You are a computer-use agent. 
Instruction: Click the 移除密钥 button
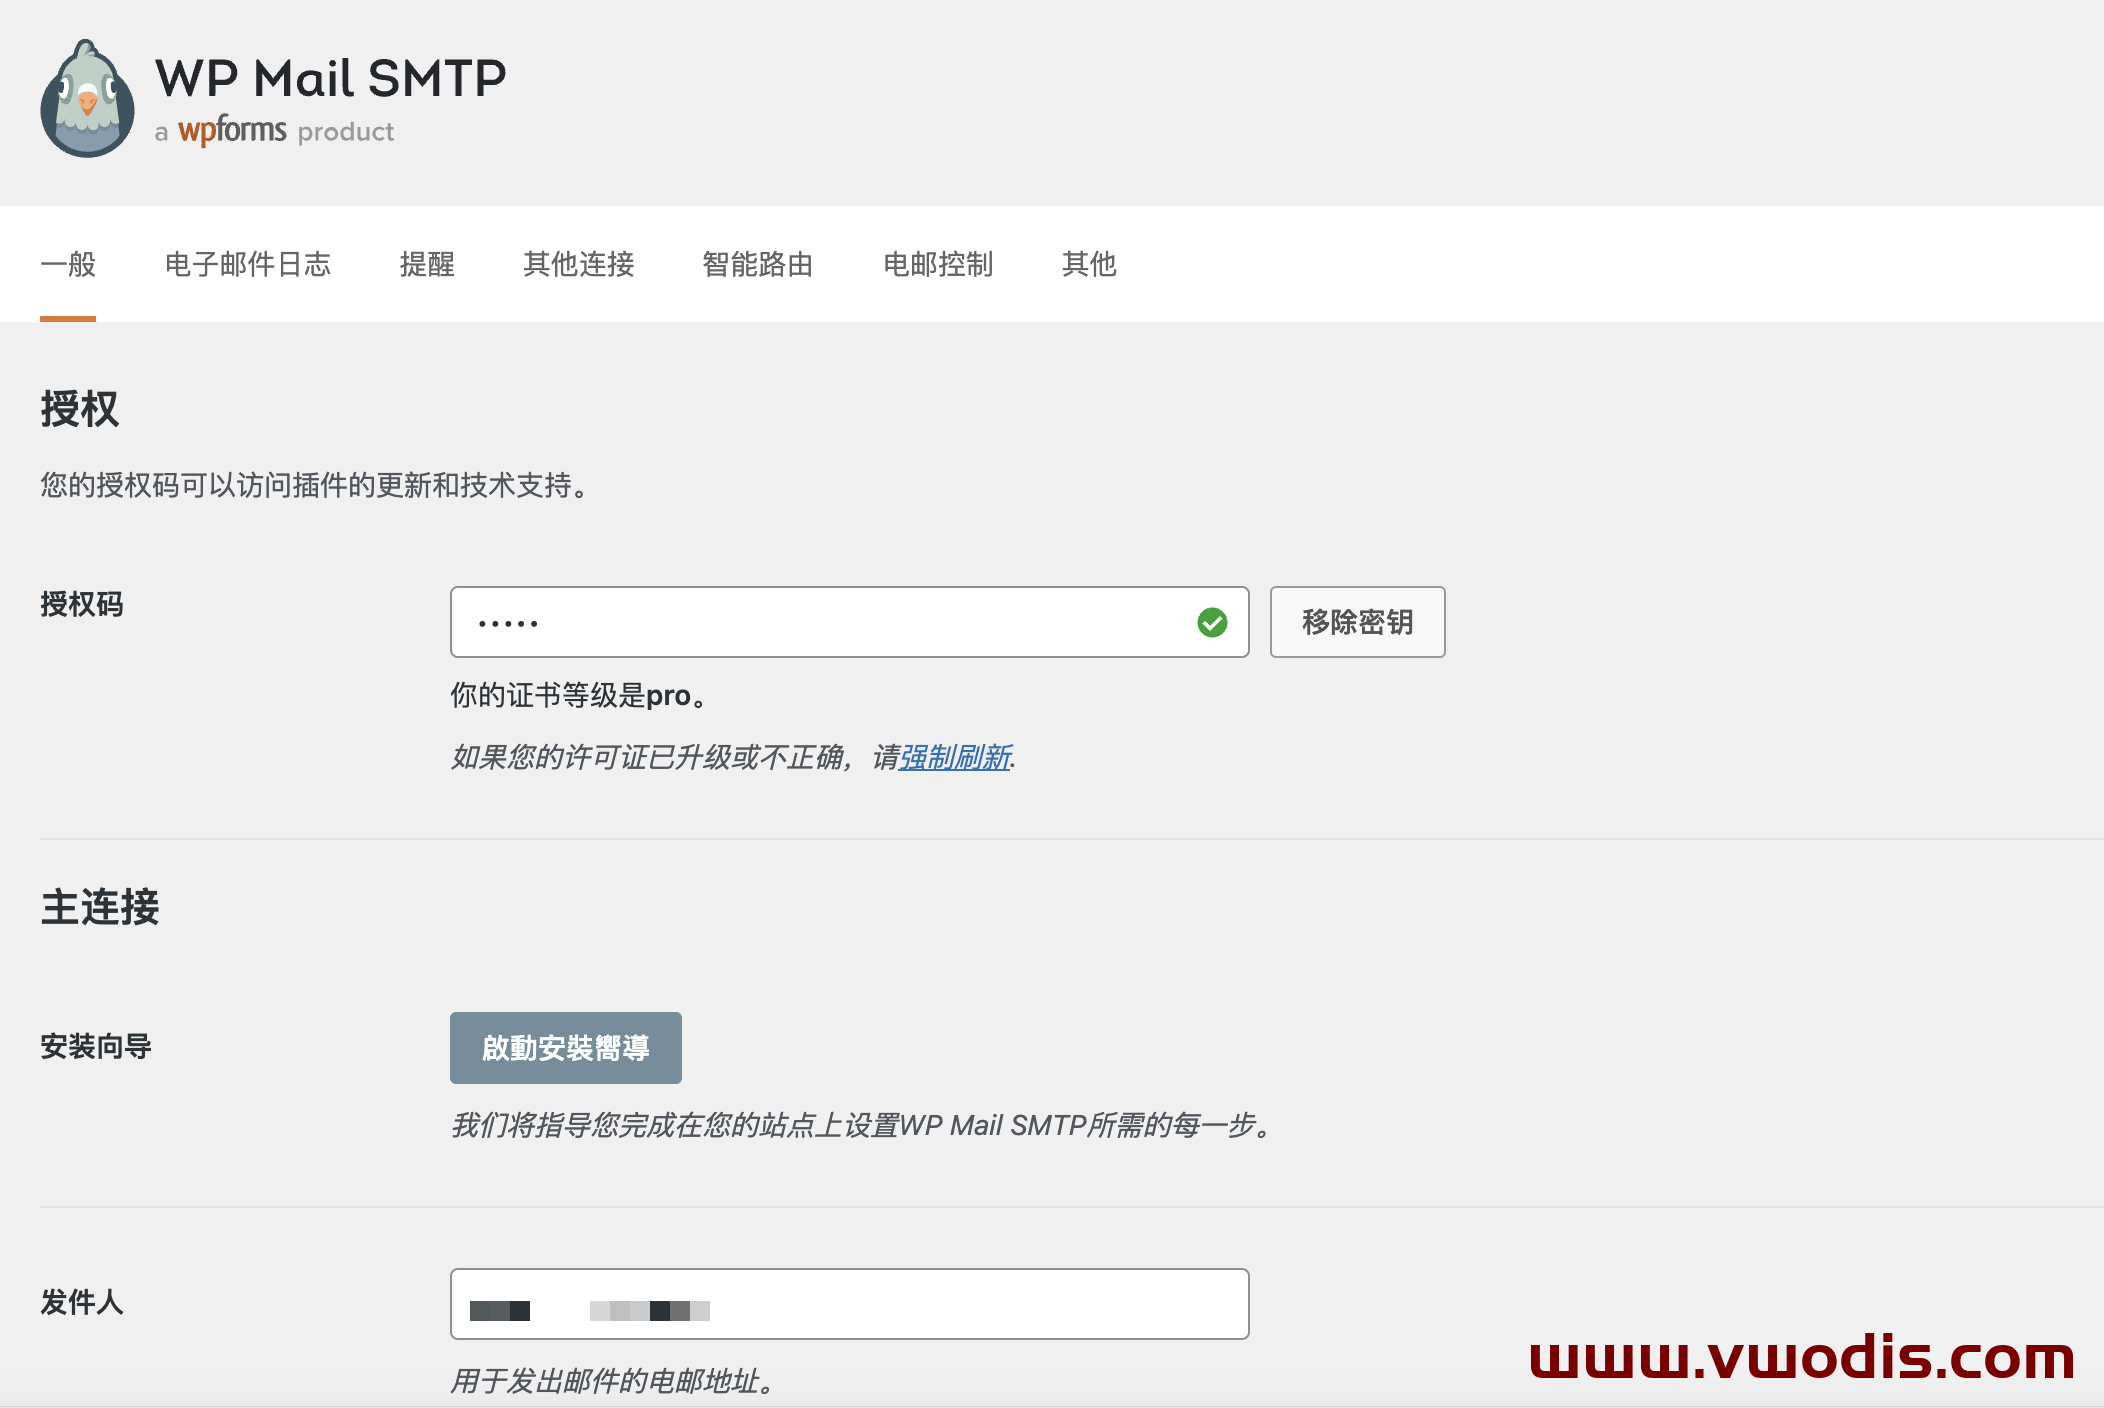(x=1357, y=622)
